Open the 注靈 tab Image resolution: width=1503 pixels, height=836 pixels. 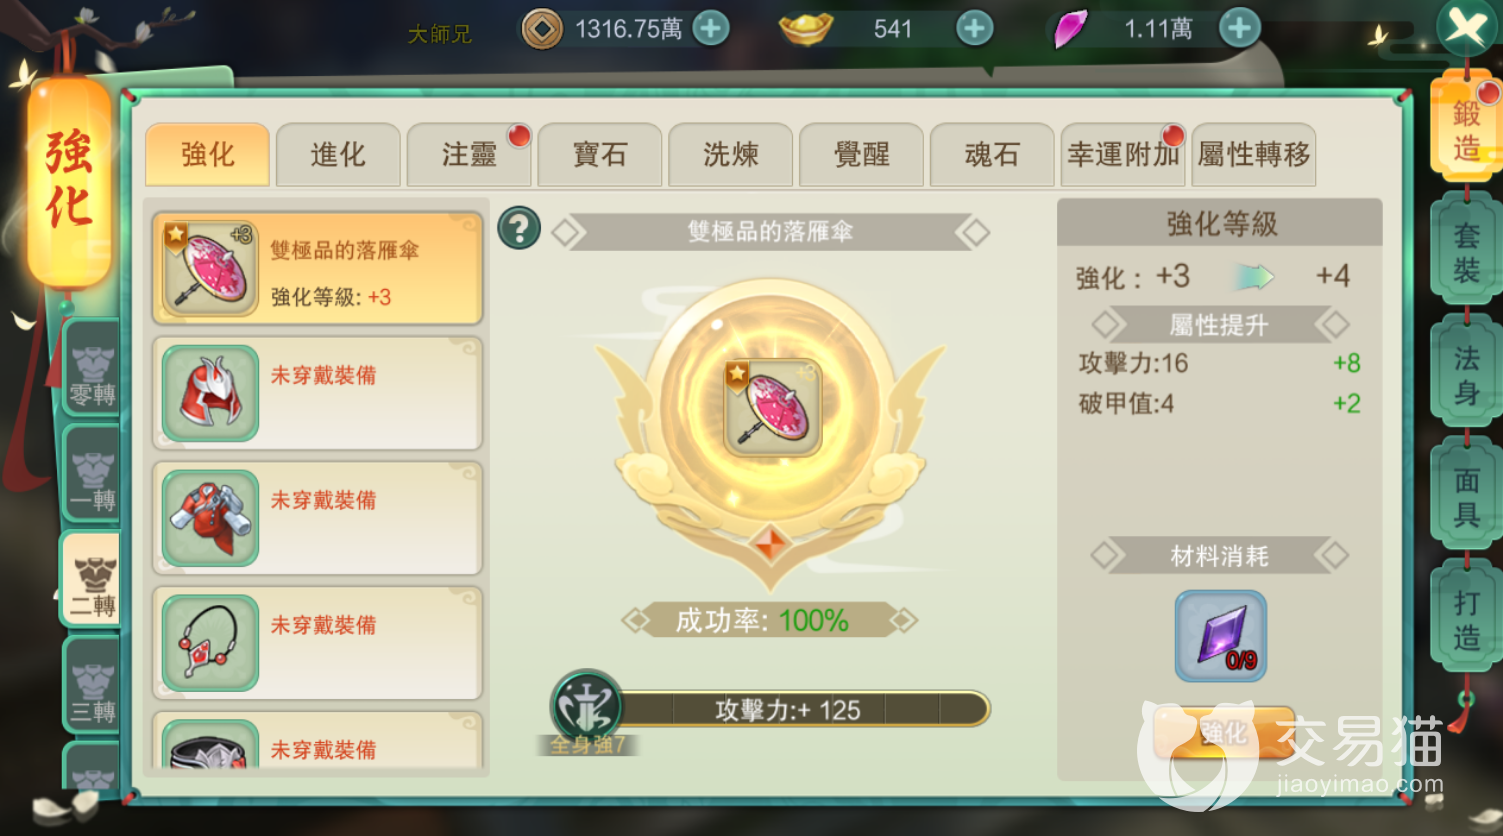(469, 155)
